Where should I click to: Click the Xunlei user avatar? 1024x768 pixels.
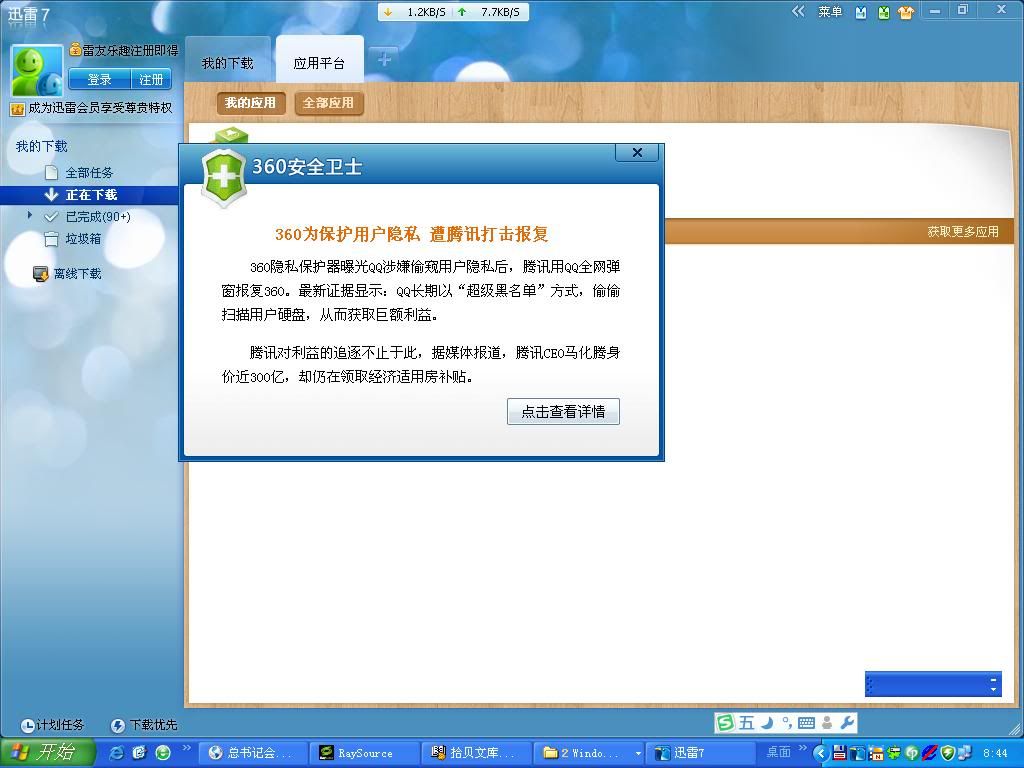[37, 71]
